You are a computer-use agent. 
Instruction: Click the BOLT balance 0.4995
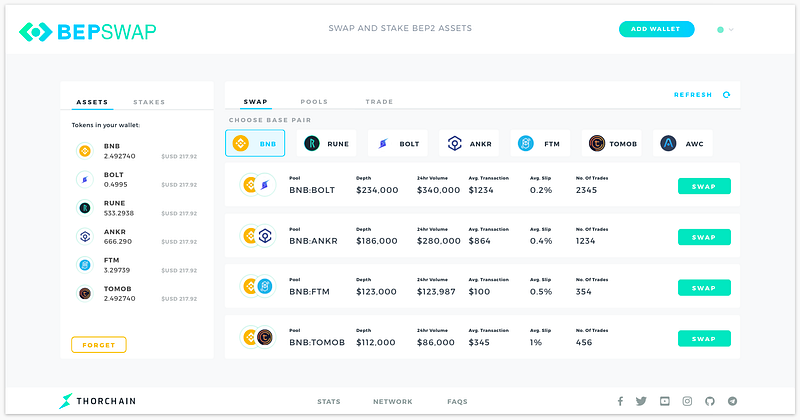tap(115, 185)
